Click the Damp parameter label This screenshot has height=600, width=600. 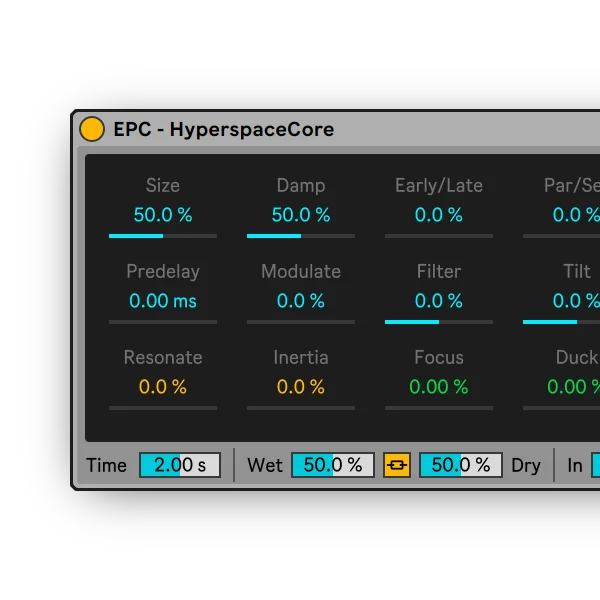pyautogui.click(x=301, y=186)
